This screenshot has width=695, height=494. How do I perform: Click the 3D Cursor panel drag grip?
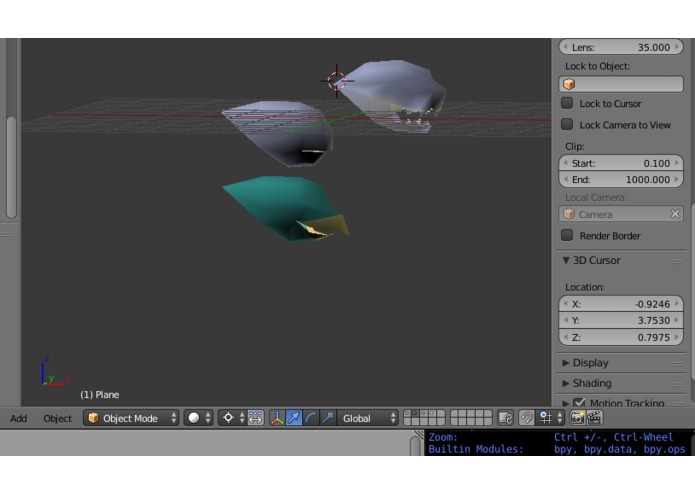click(x=677, y=261)
